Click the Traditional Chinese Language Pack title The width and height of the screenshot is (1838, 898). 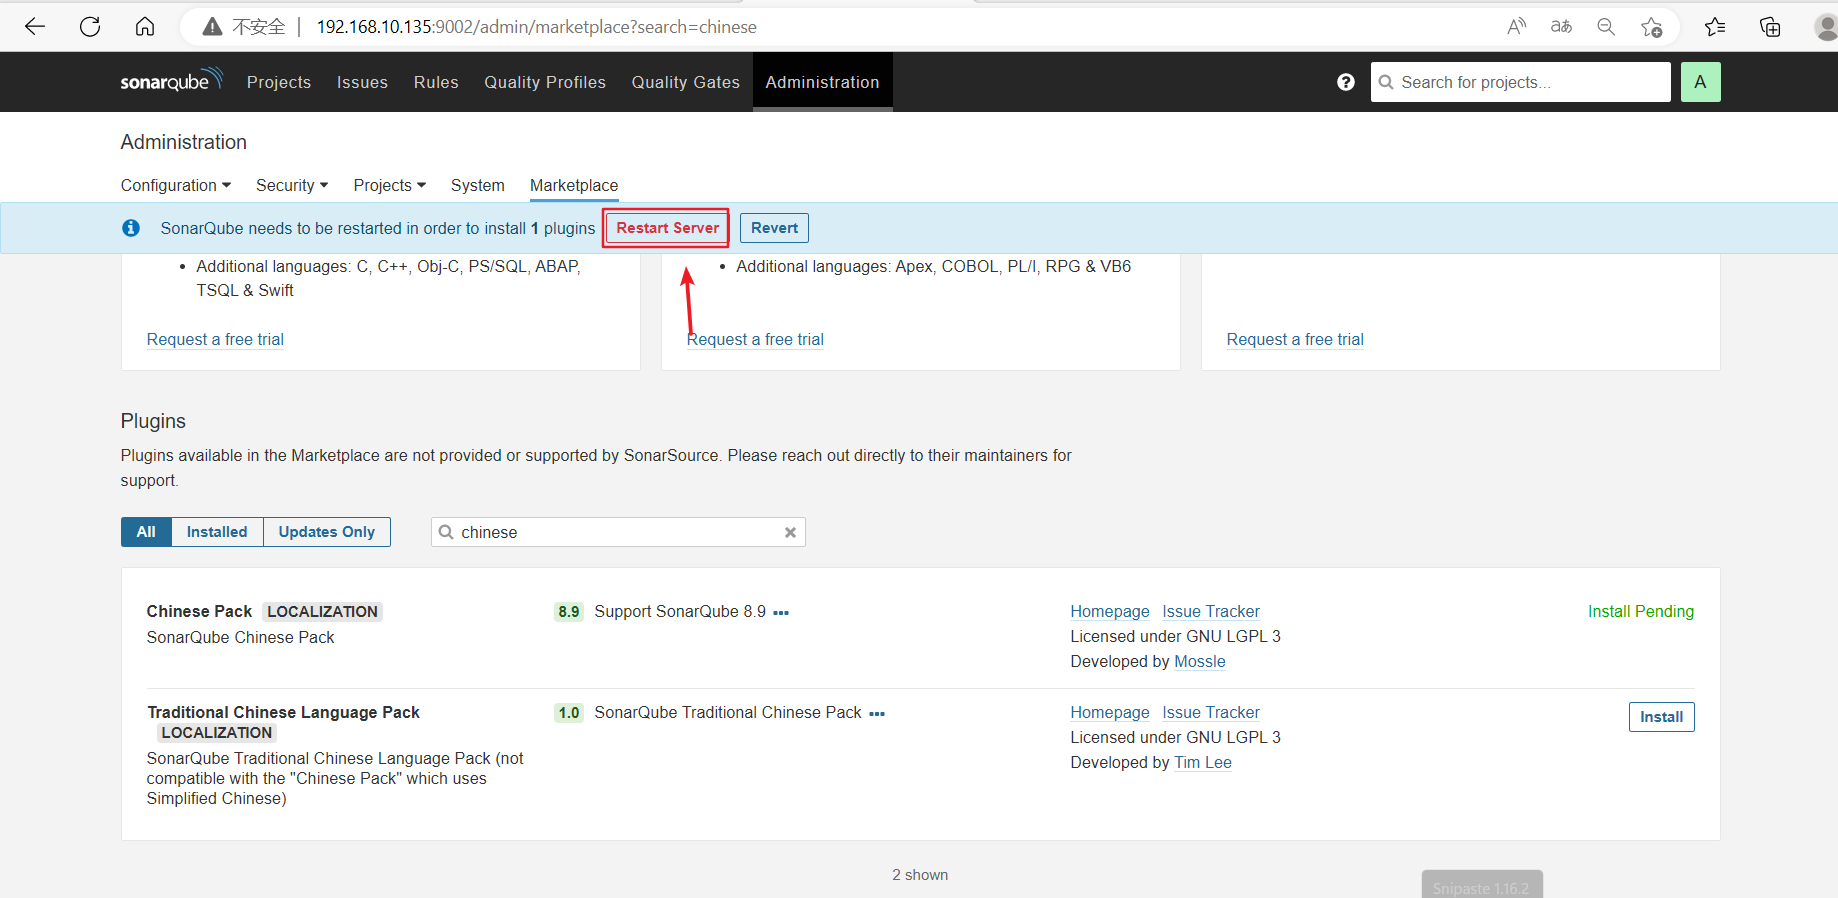click(283, 712)
